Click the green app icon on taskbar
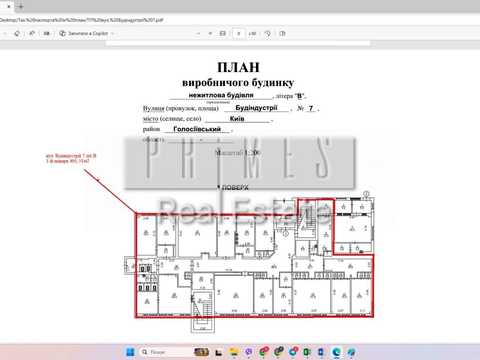This screenshot has width=480, height=360. [x=307, y=352]
